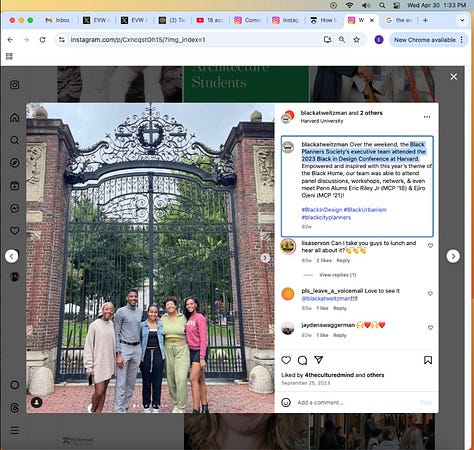Open Chrome three-dot menu
474x450 pixels.
point(462,40)
